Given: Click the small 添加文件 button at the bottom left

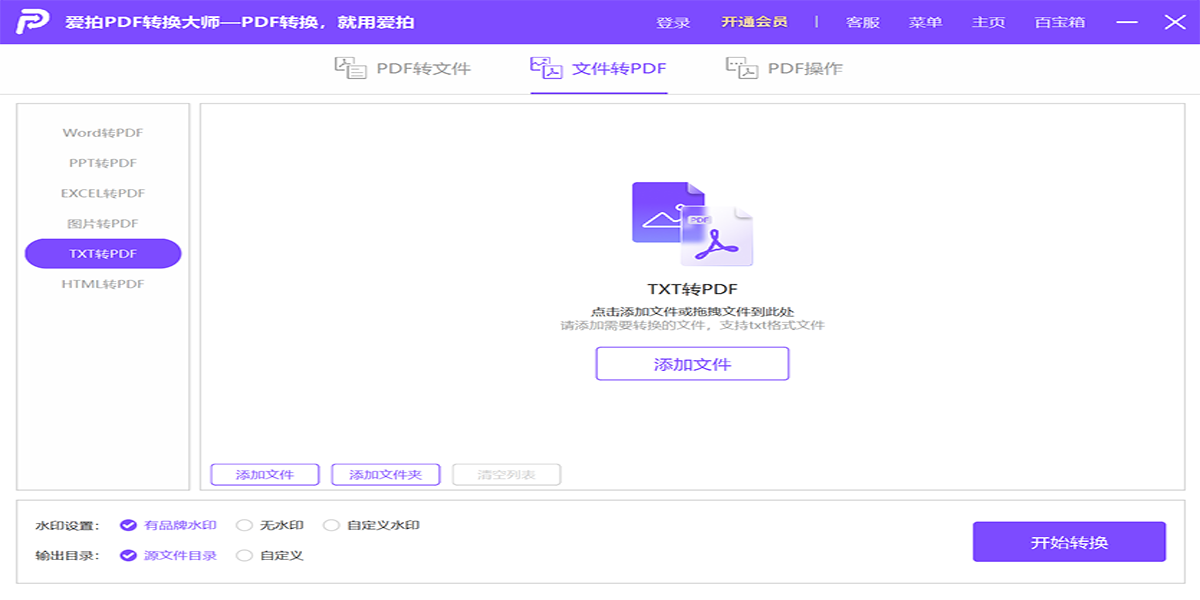Looking at the screenshot, I should [265, 475].
